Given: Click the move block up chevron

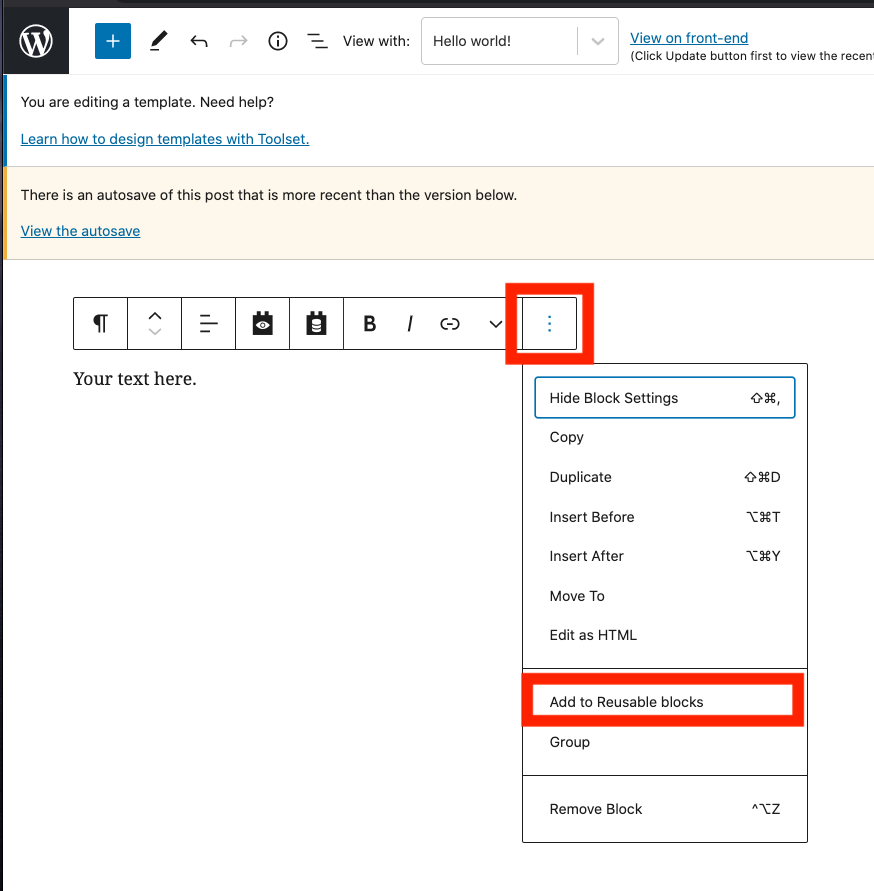Looking at the screenshot, I should pos(155,314).
